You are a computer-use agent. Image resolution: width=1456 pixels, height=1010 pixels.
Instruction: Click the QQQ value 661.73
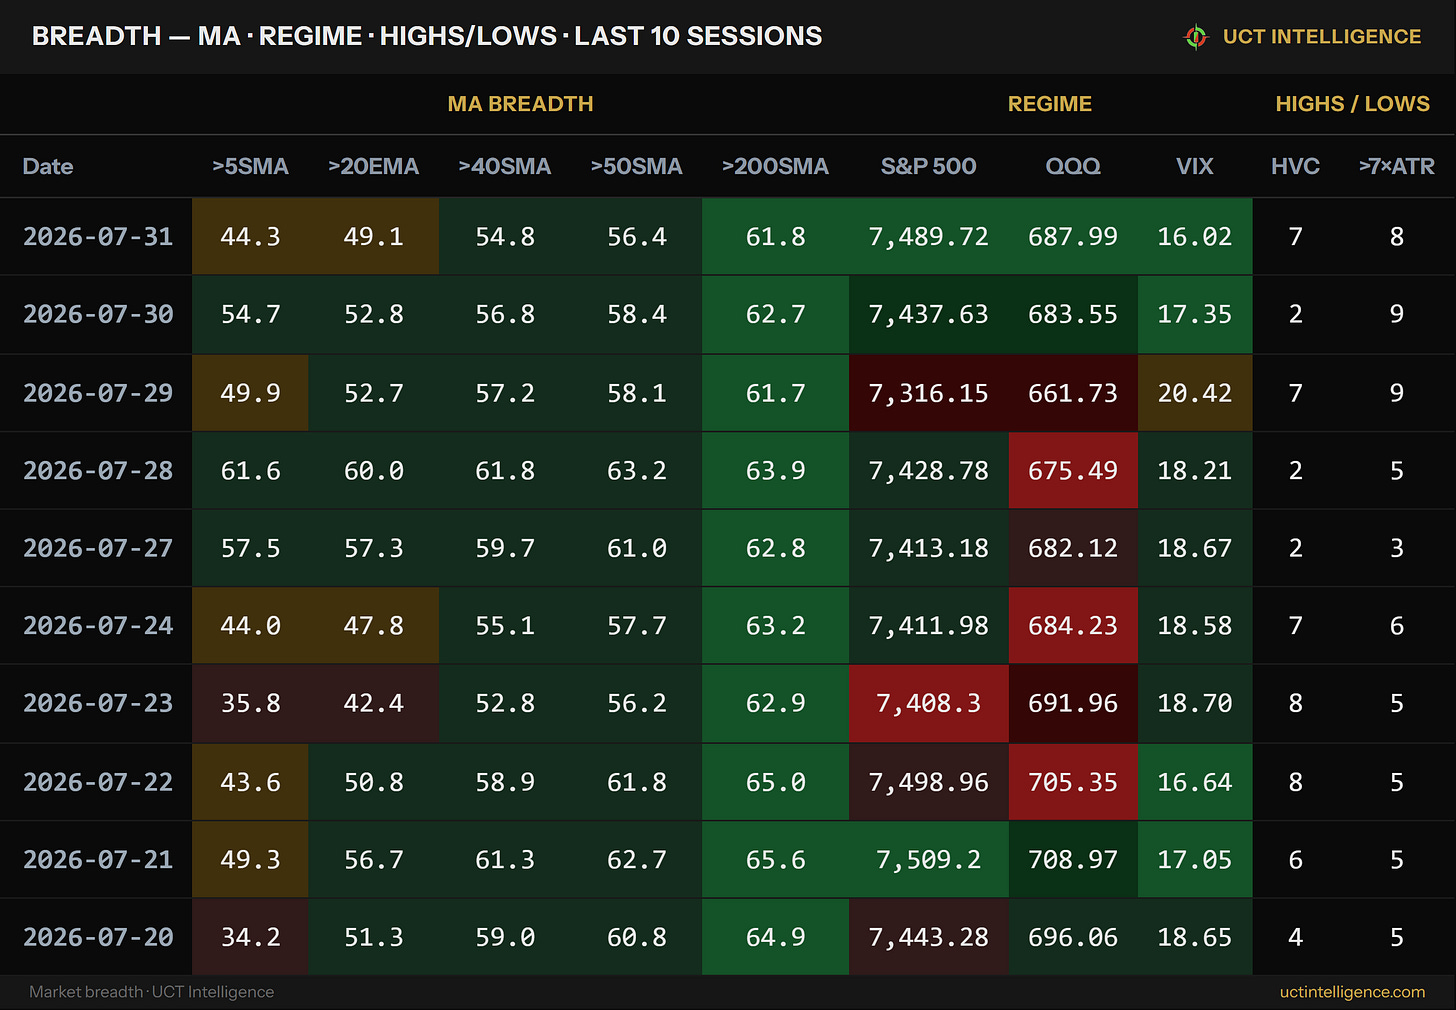1073,393
